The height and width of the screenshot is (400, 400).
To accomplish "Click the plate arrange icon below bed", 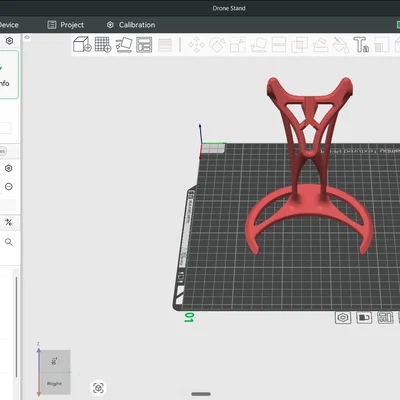I will pos(385,318).
